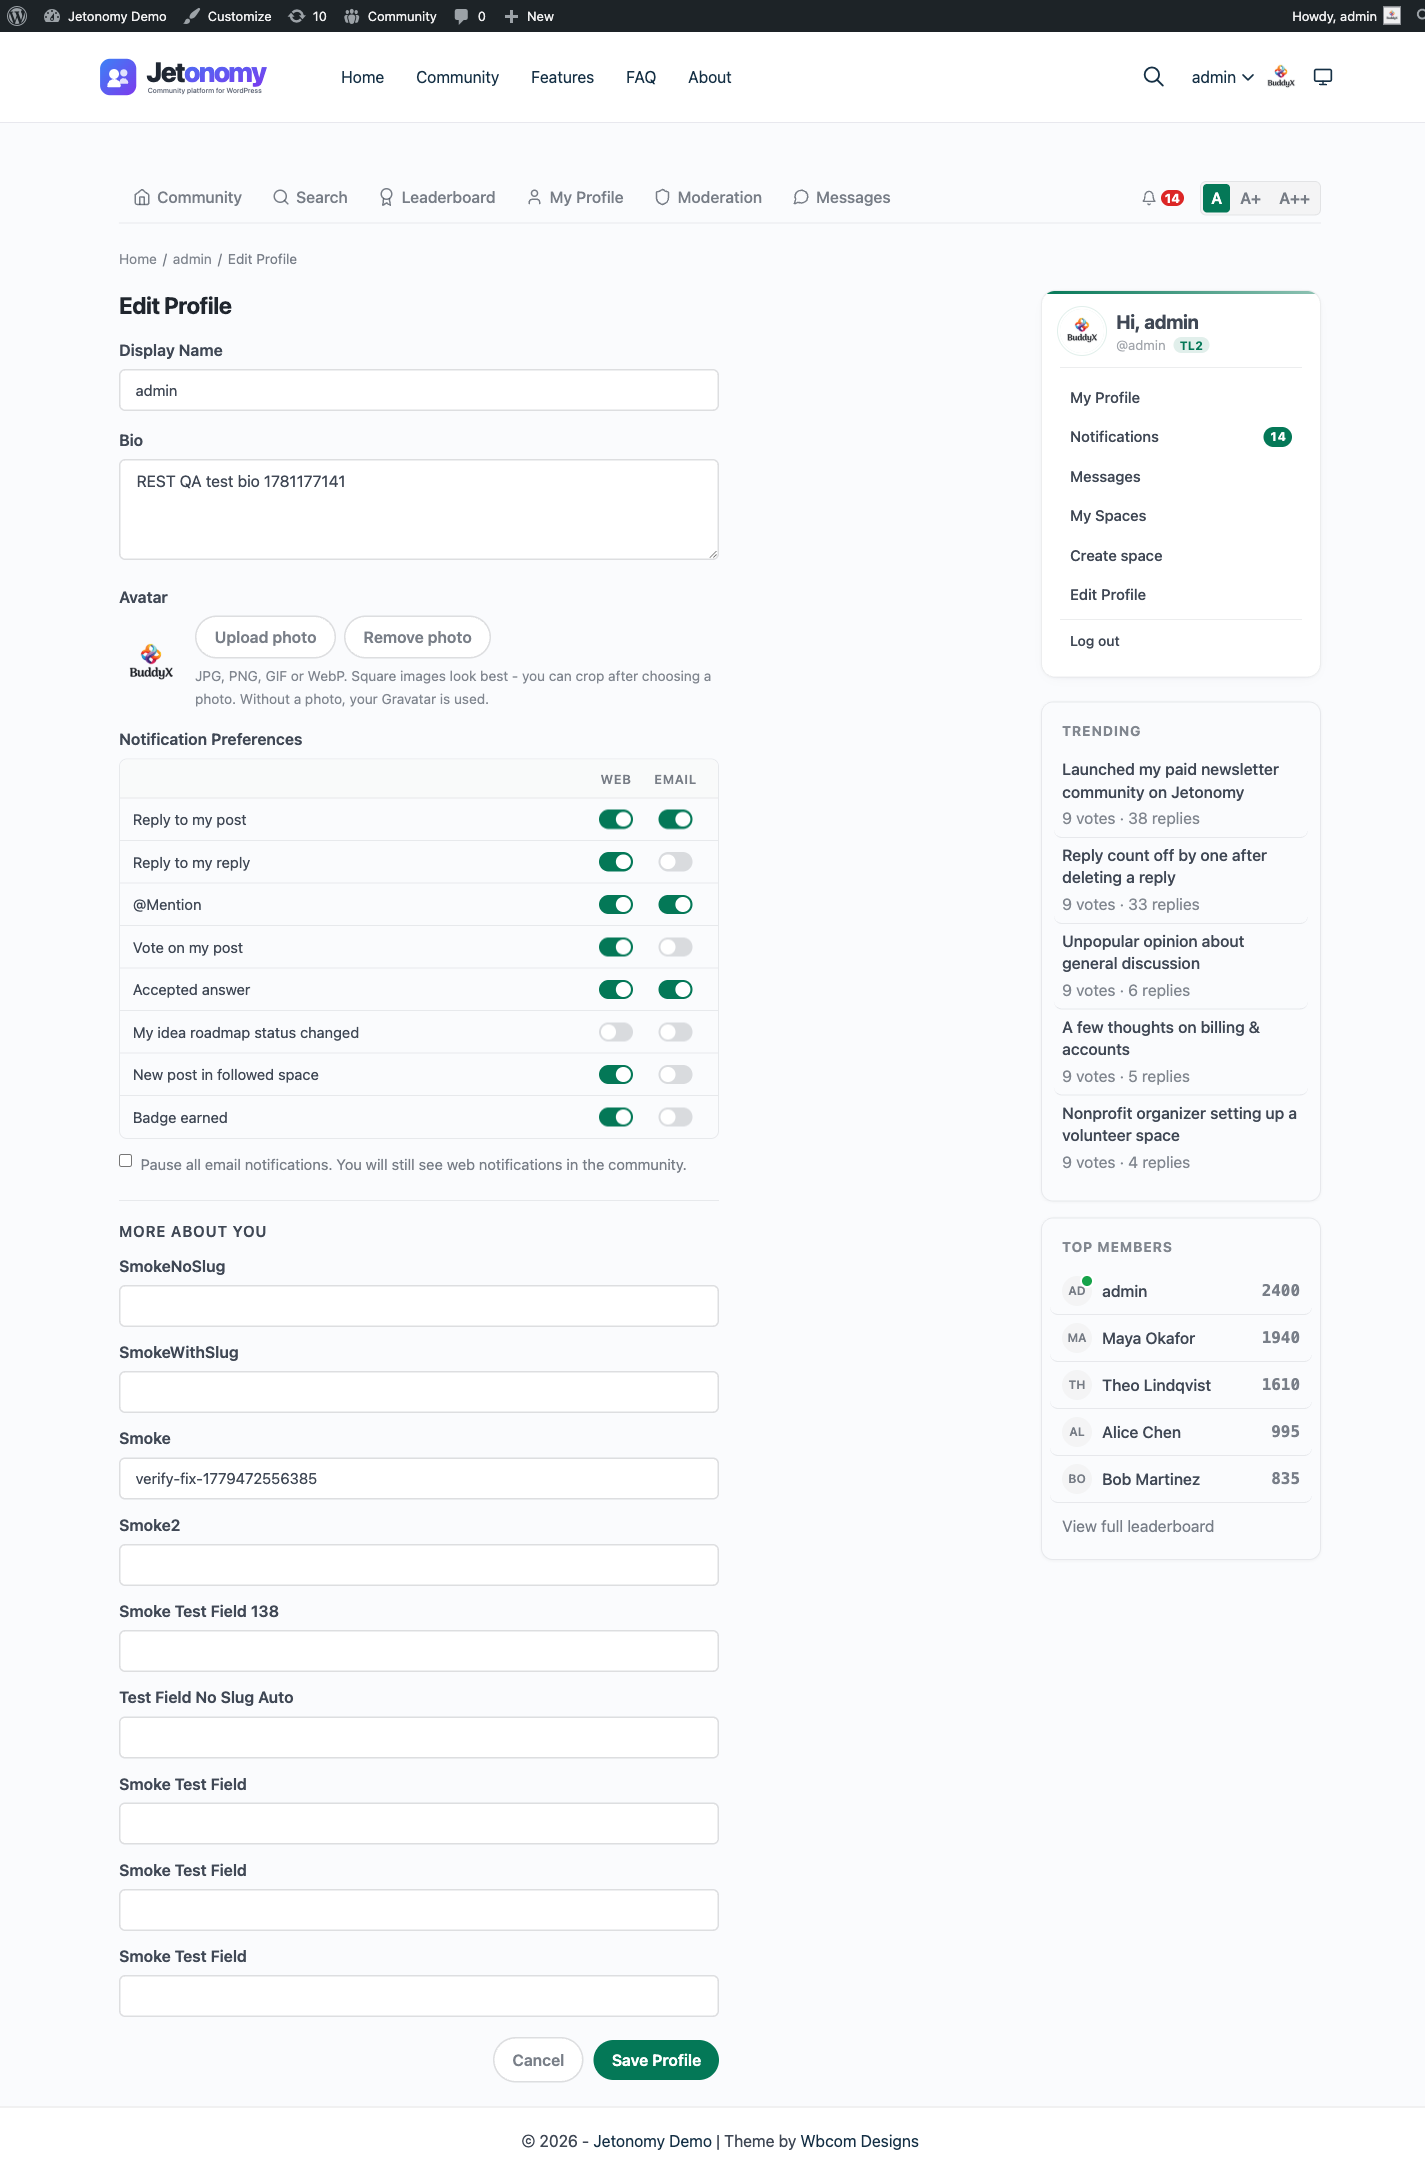Viewport: 1425px width, 2174px height.
Task: Click the Jetonomy logo
Action: pyautogui.click(x=184, y=77)
